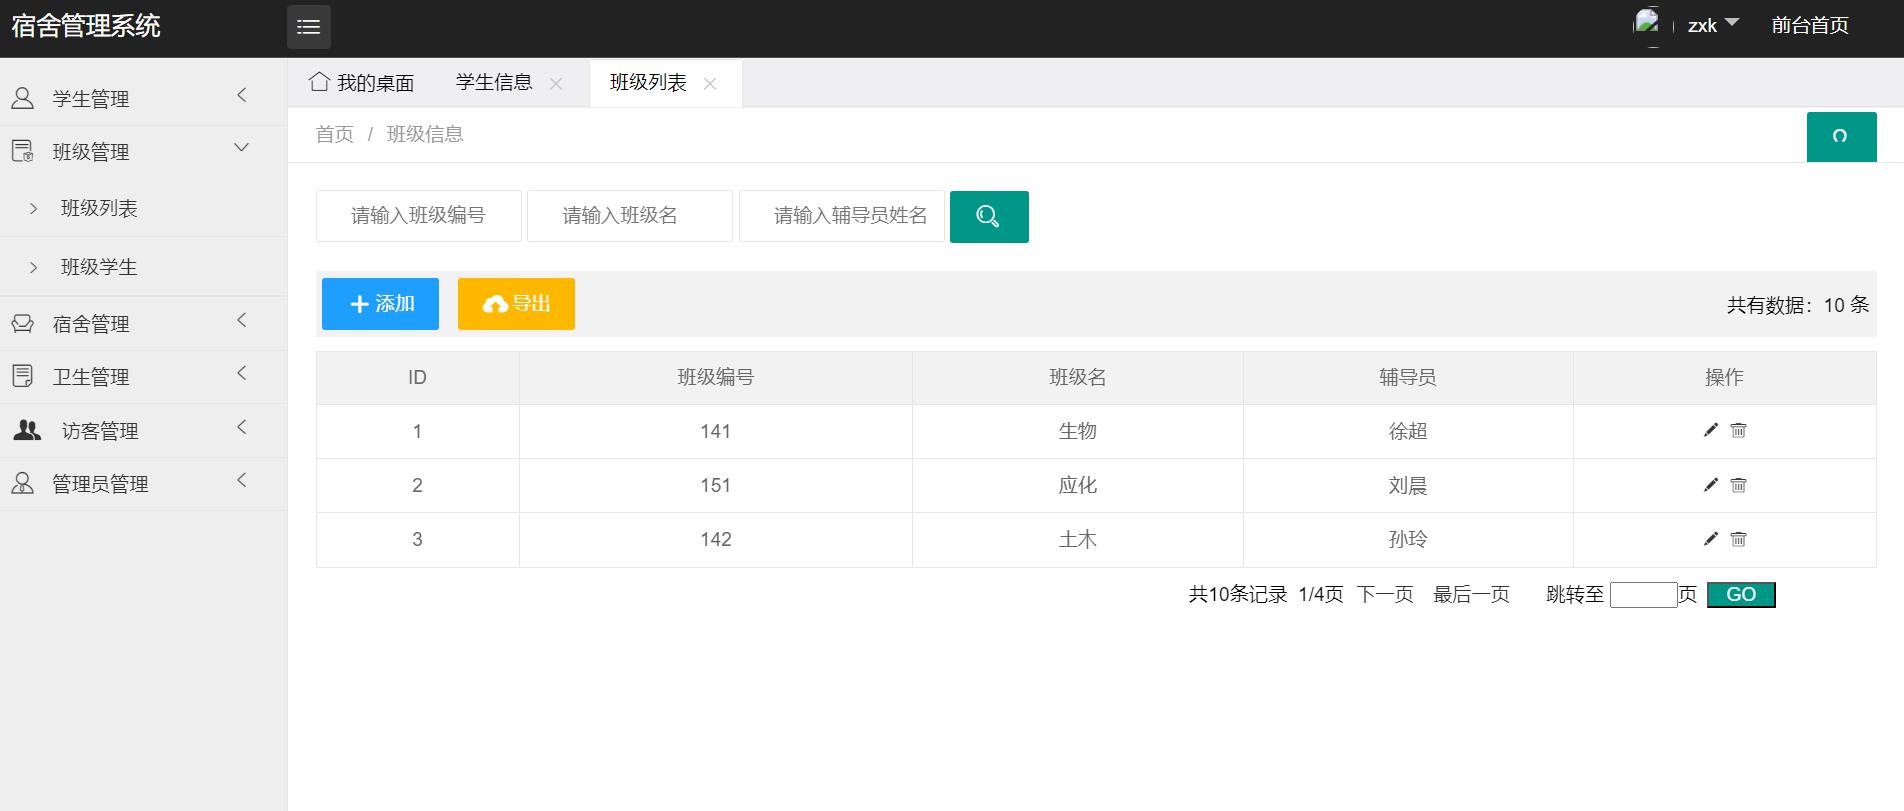Viewport: 1904px width, 811px height.
Task: Click the class number cell 142
Action: point(716,539)
